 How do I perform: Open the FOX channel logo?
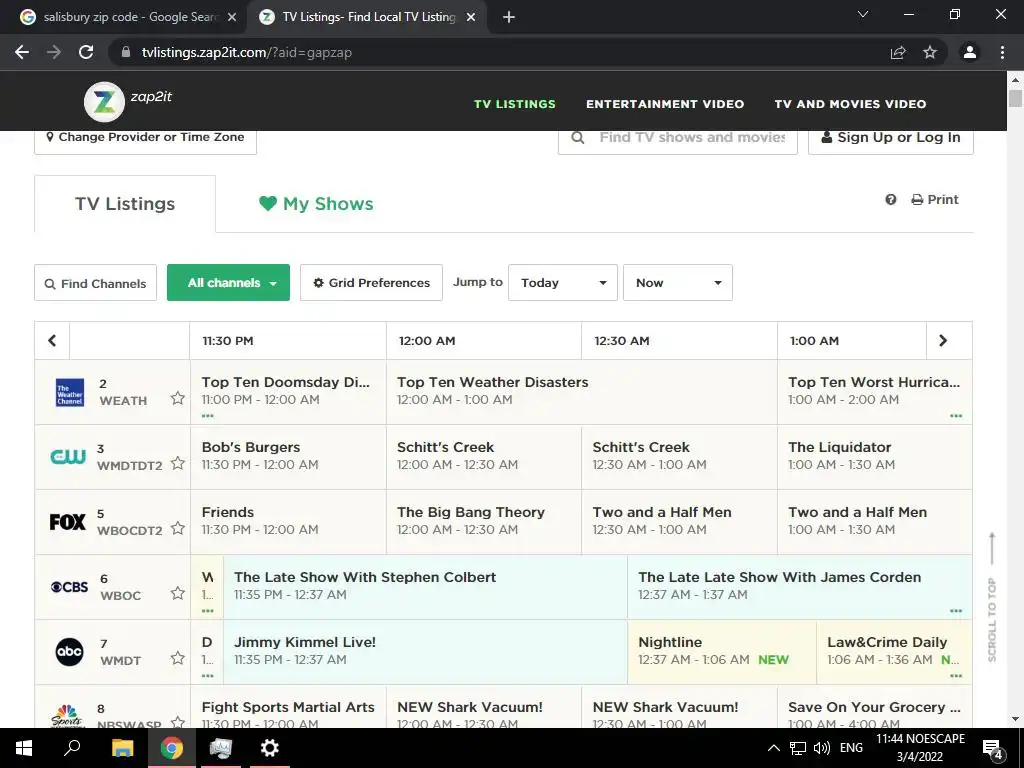click(x=68, y=522)
